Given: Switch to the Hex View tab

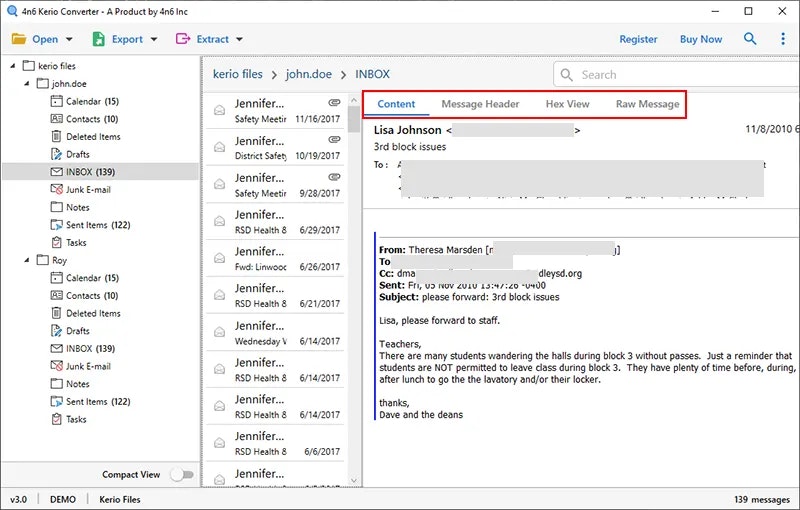Looking at the screenshot, I should click(x=567, y=104).
